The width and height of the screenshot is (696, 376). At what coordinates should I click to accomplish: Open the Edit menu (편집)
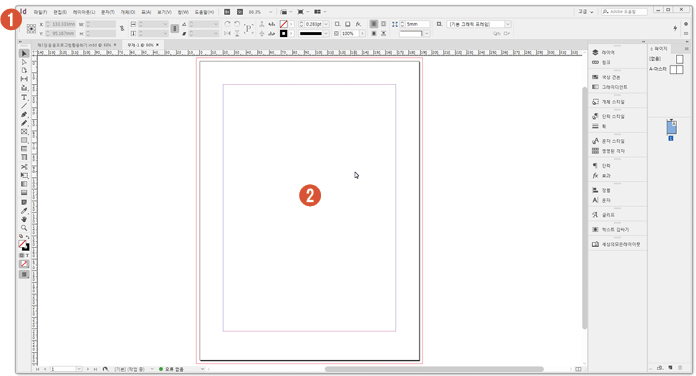60,12
